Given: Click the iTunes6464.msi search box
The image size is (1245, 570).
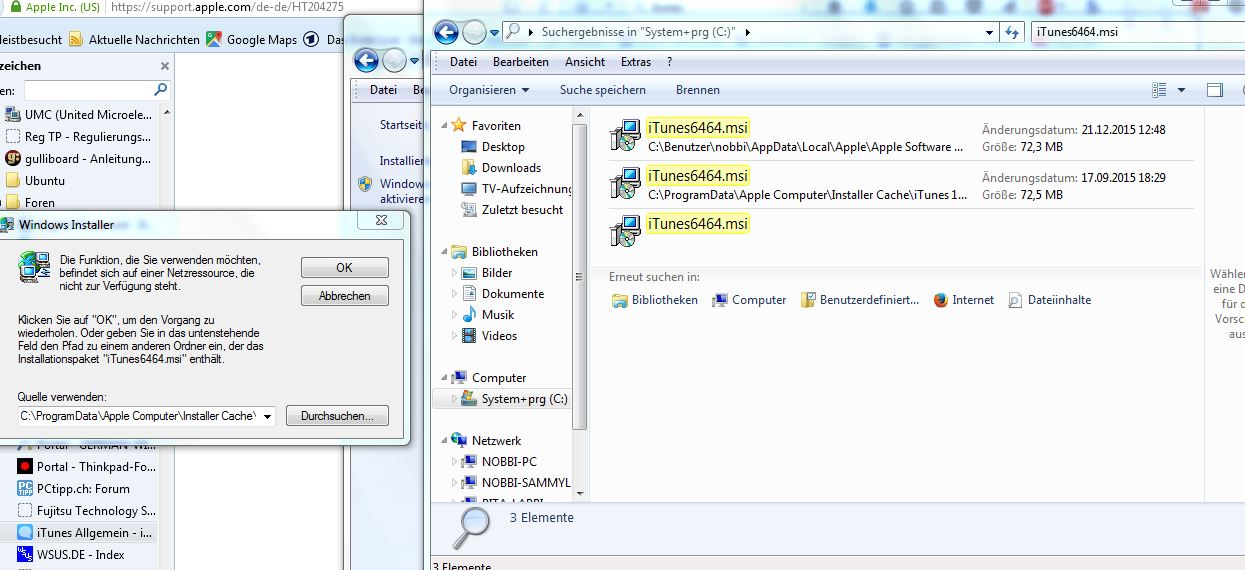Looking at the screenshot, I should pyautogui.click(x=1136, y=32).
